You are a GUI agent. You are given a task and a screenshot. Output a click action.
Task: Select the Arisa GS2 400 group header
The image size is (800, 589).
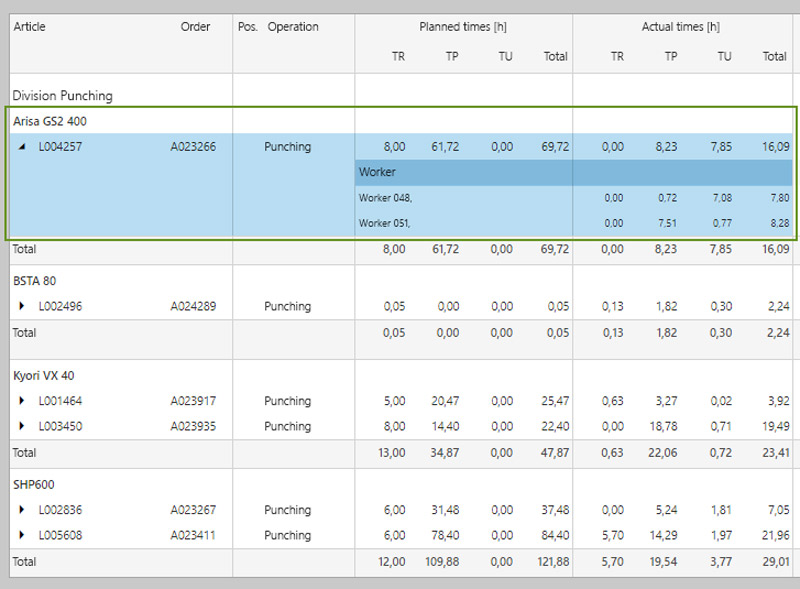[48, 121]
